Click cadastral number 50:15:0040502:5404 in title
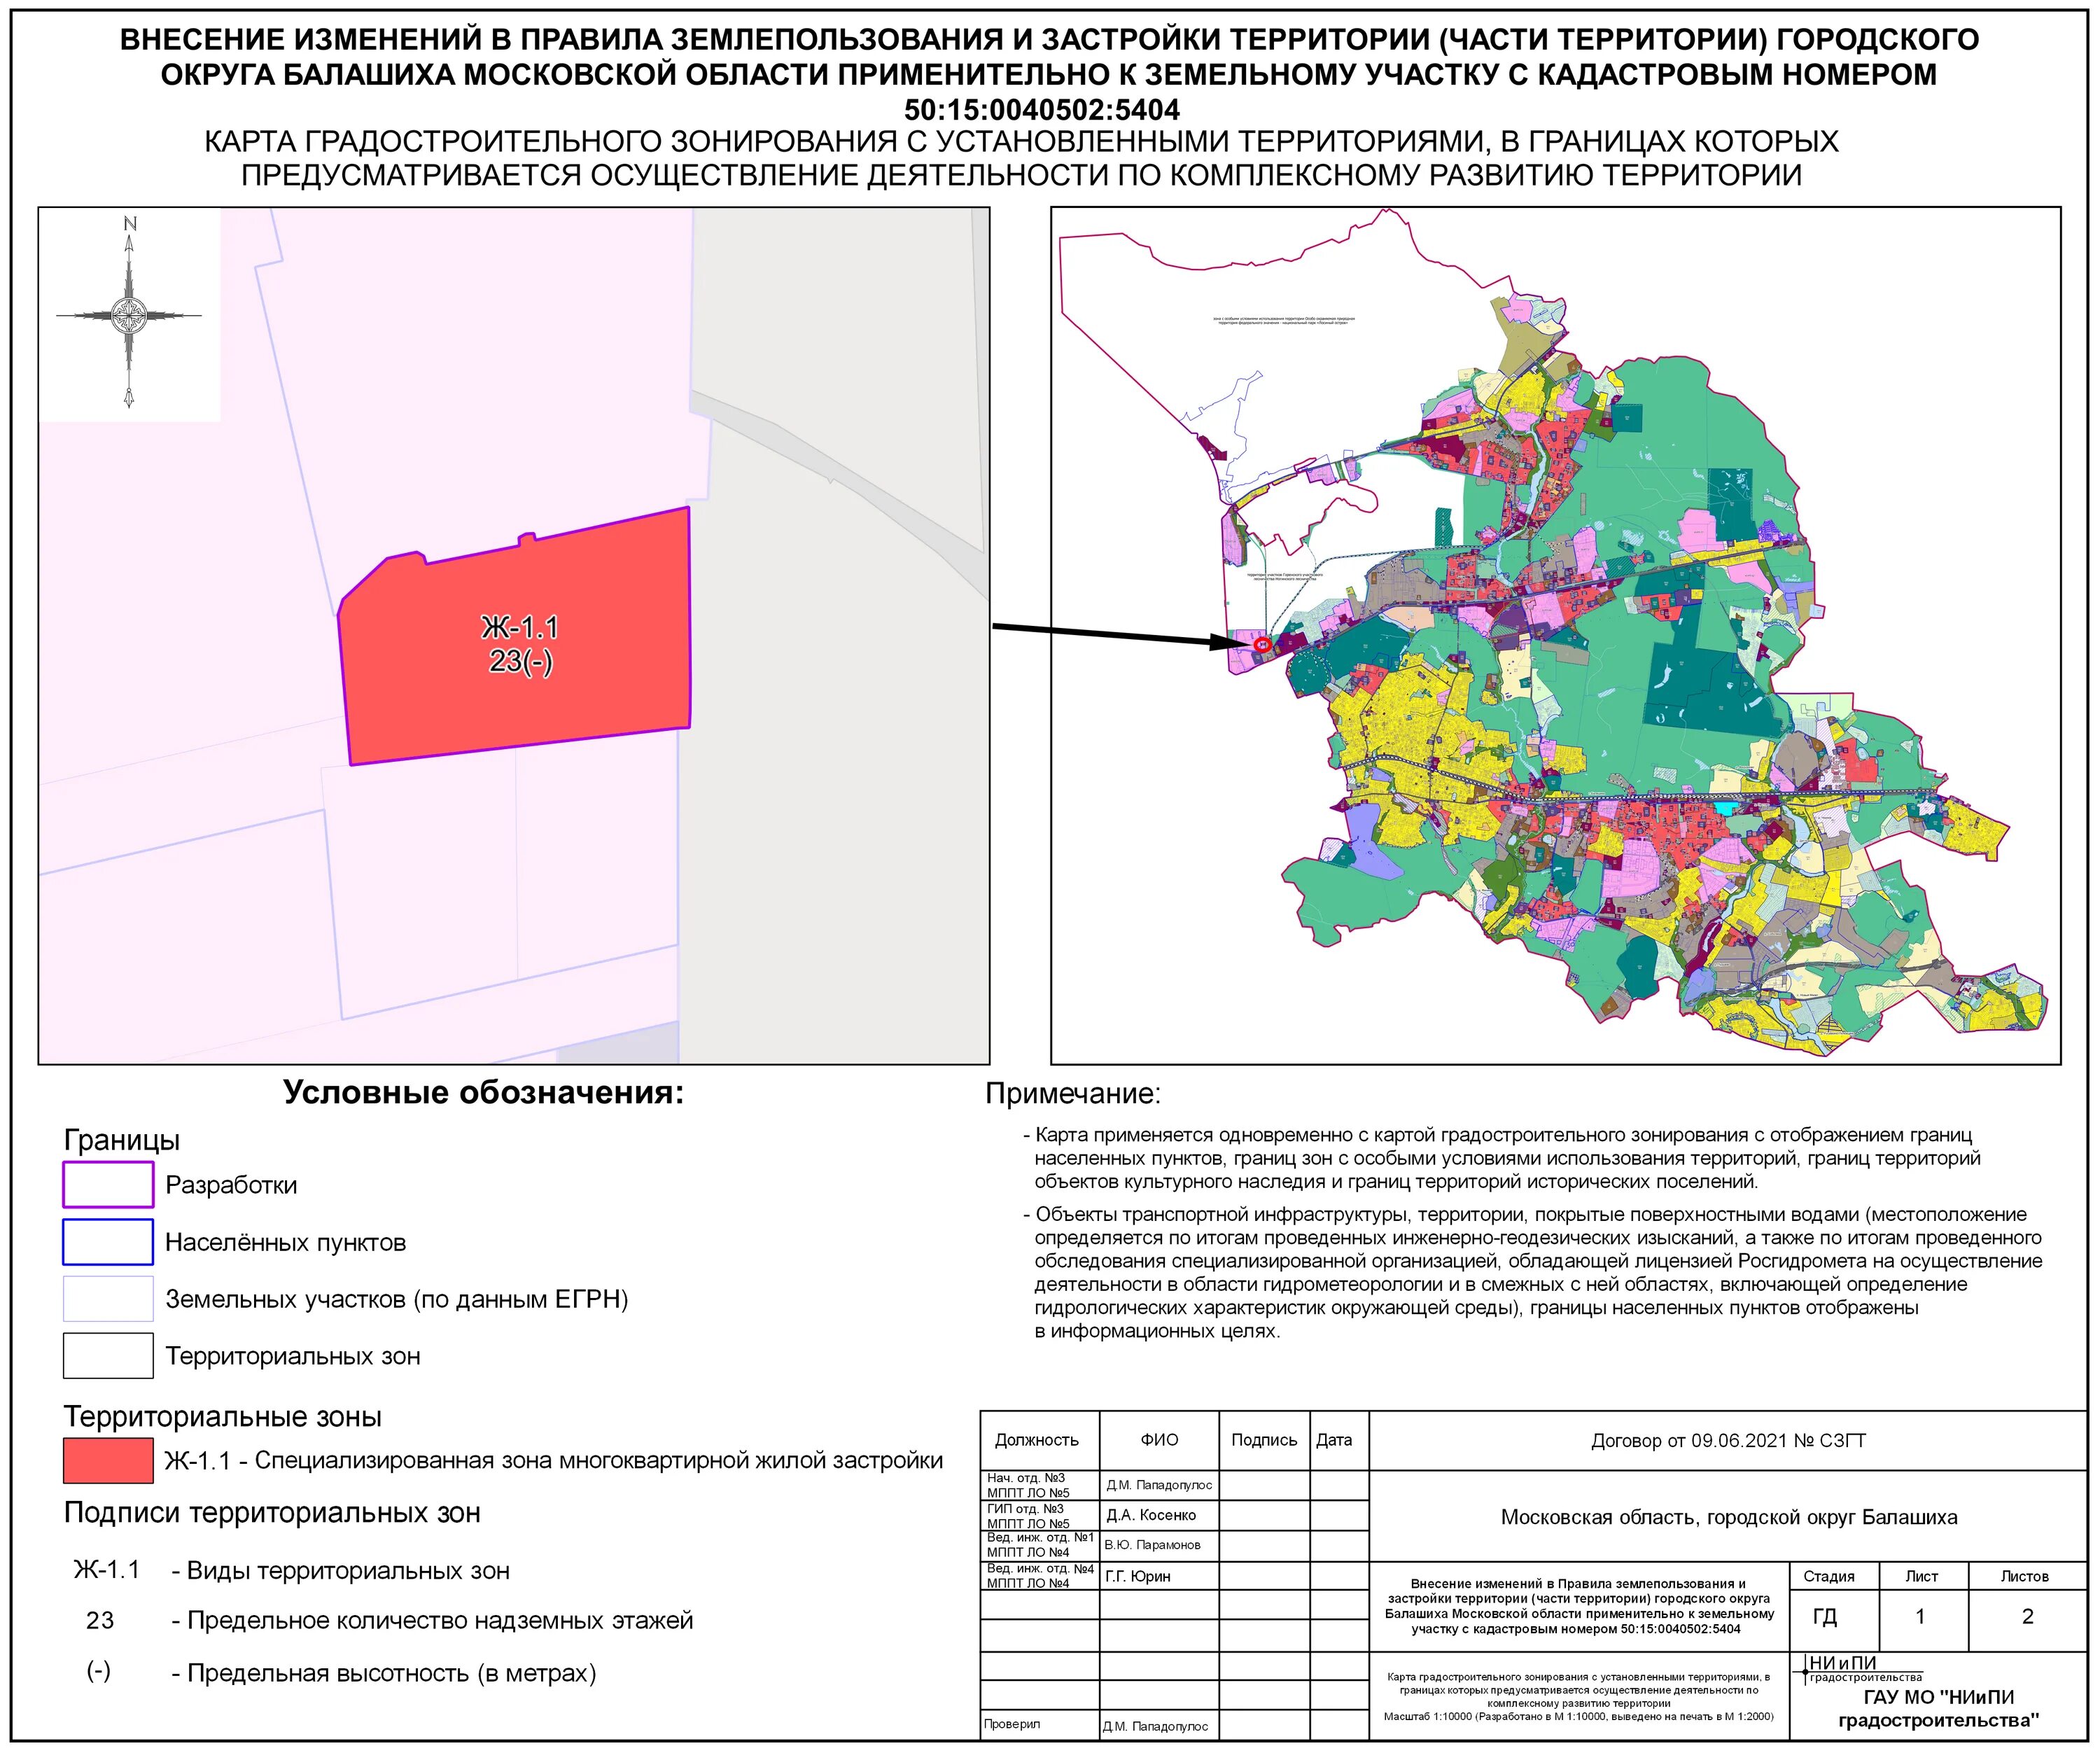This screenshot has width=2100, height=1753. pyautogui.click(x=1042, y=109)
